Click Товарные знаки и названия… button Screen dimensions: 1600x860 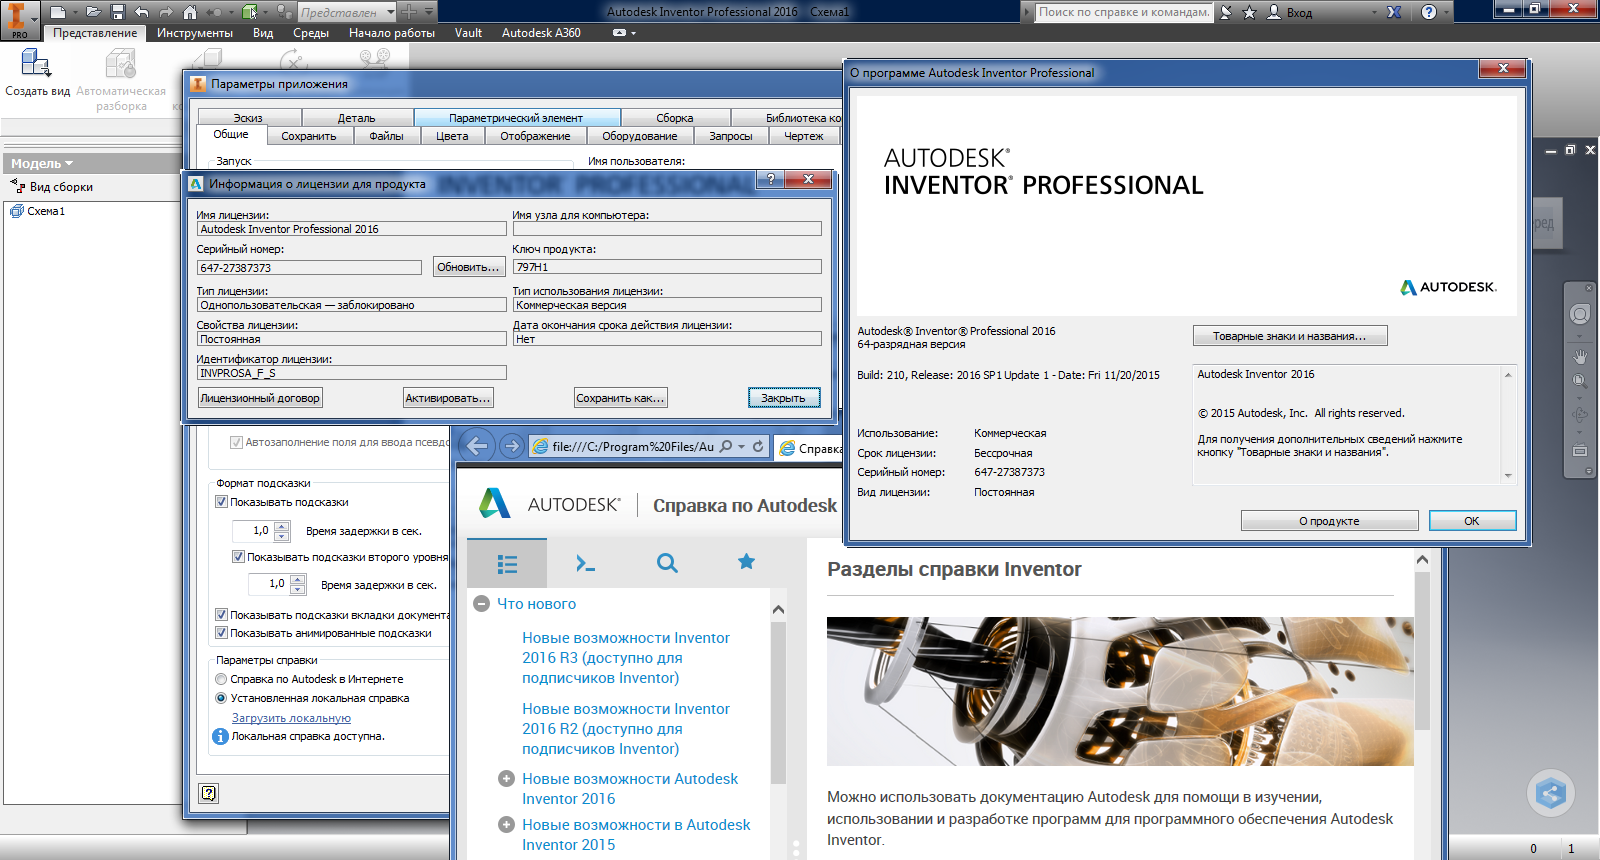click(x=1290, y=336)
